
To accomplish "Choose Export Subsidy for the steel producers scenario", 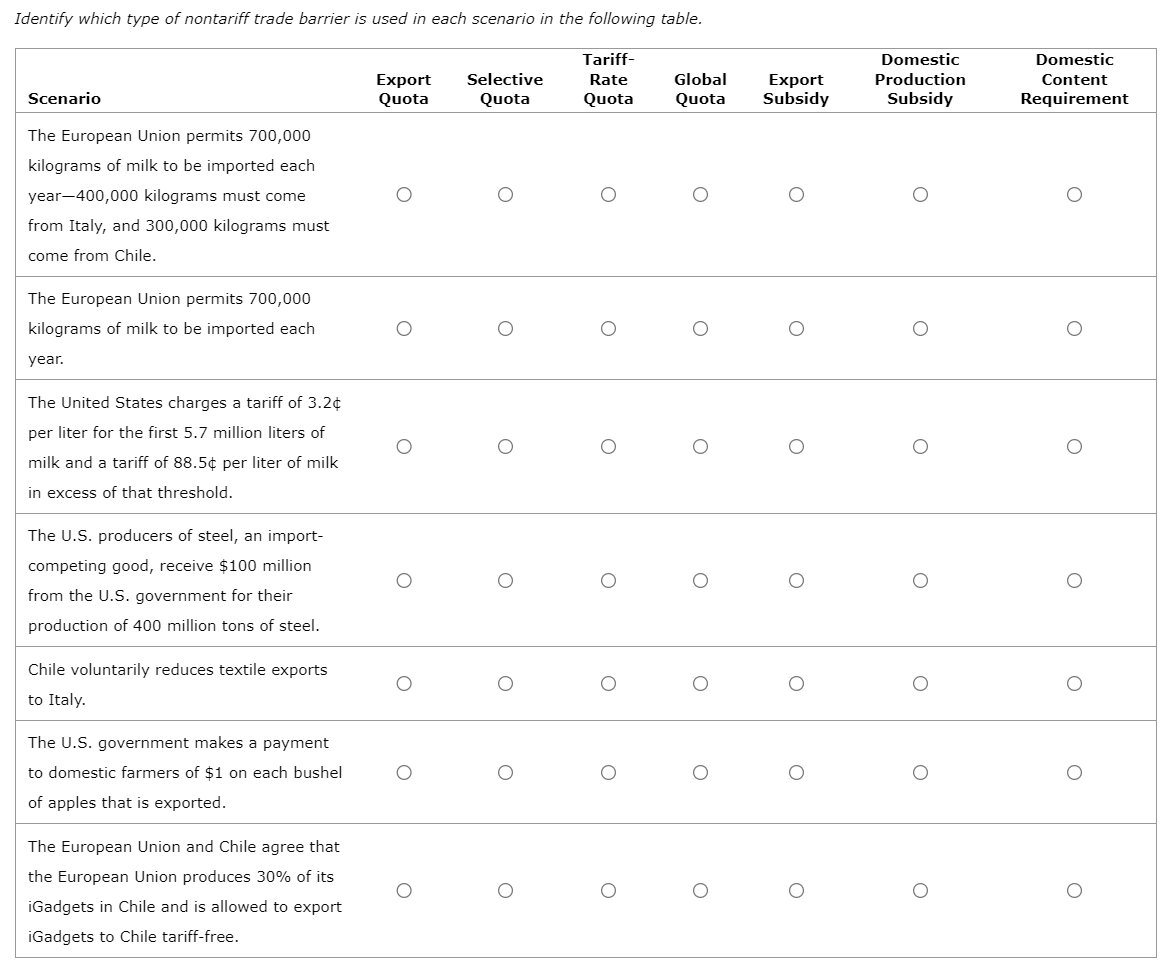I will click(x=796, y=580).
